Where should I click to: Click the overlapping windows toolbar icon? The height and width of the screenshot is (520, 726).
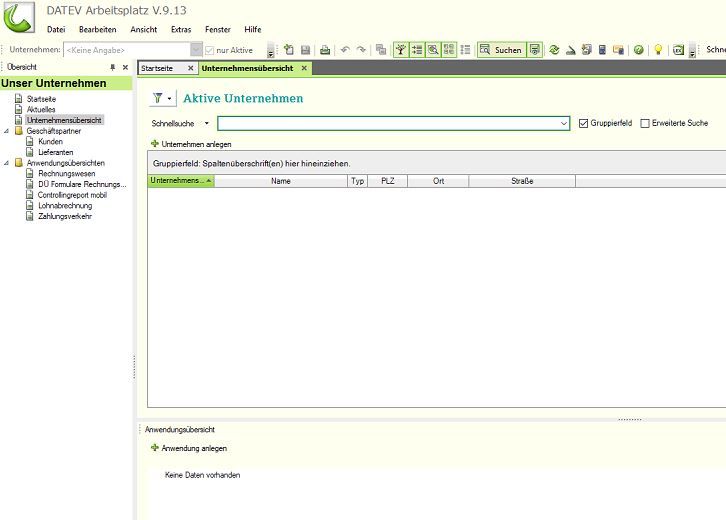click(x=381, y=50)
